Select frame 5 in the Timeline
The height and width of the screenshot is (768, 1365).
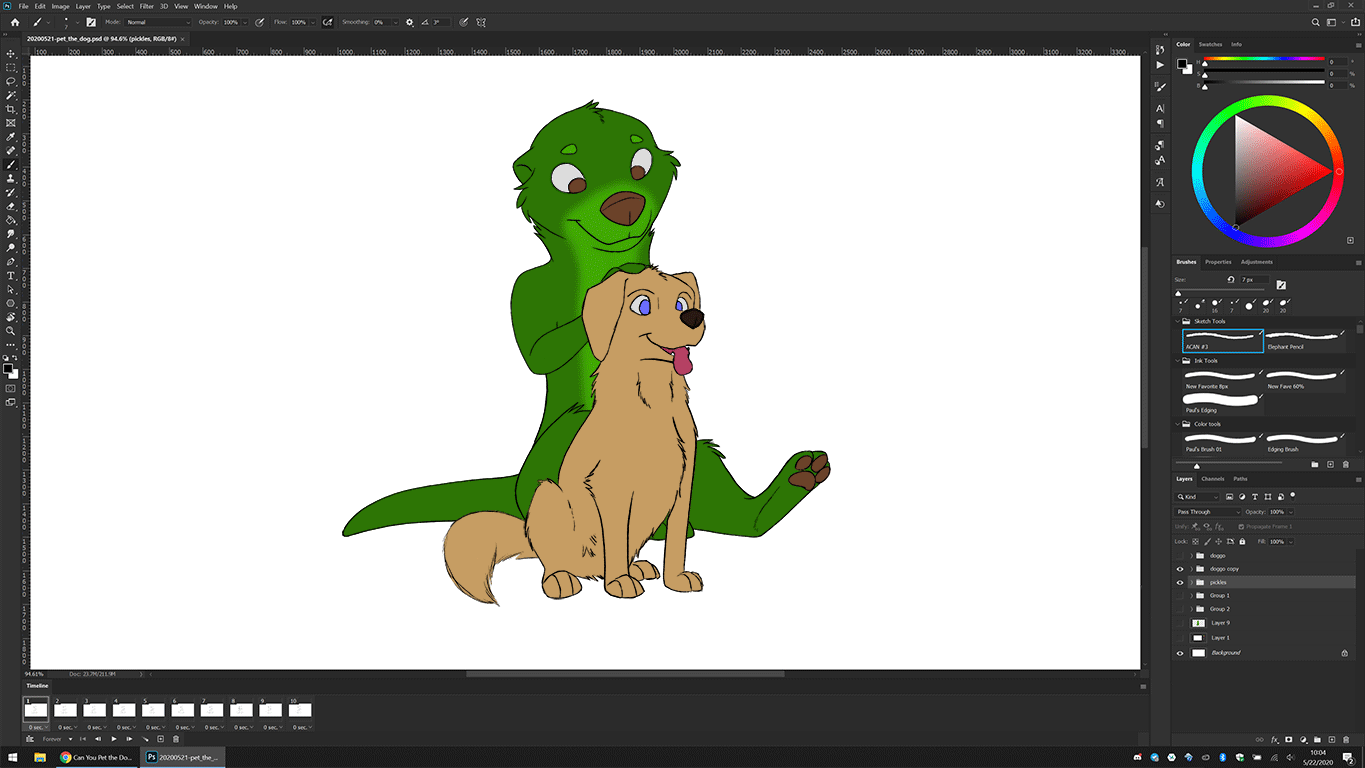click(153, 709)
